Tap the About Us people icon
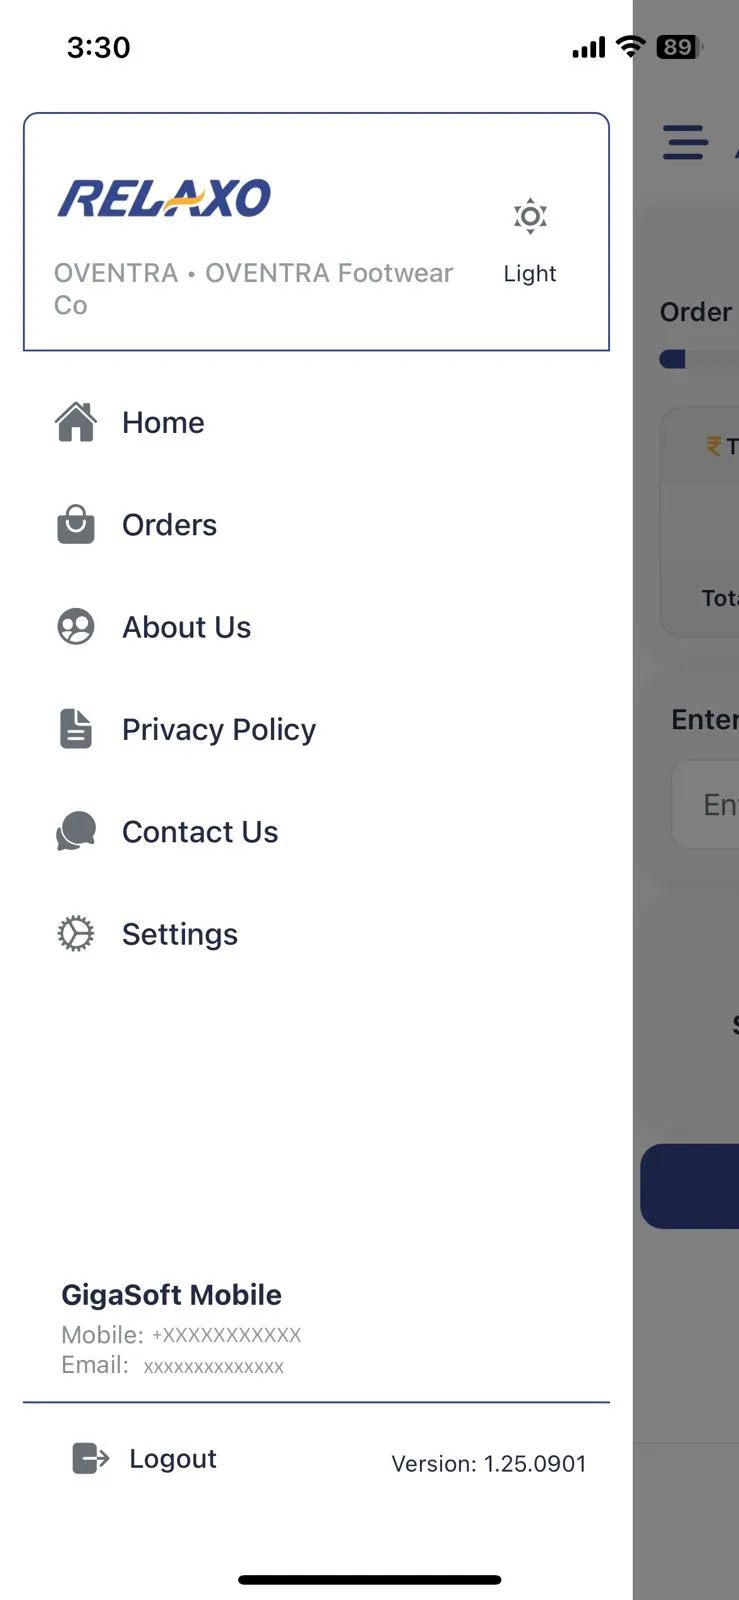The height and width of the screenshot is (1600, 739). pos(76,627)
